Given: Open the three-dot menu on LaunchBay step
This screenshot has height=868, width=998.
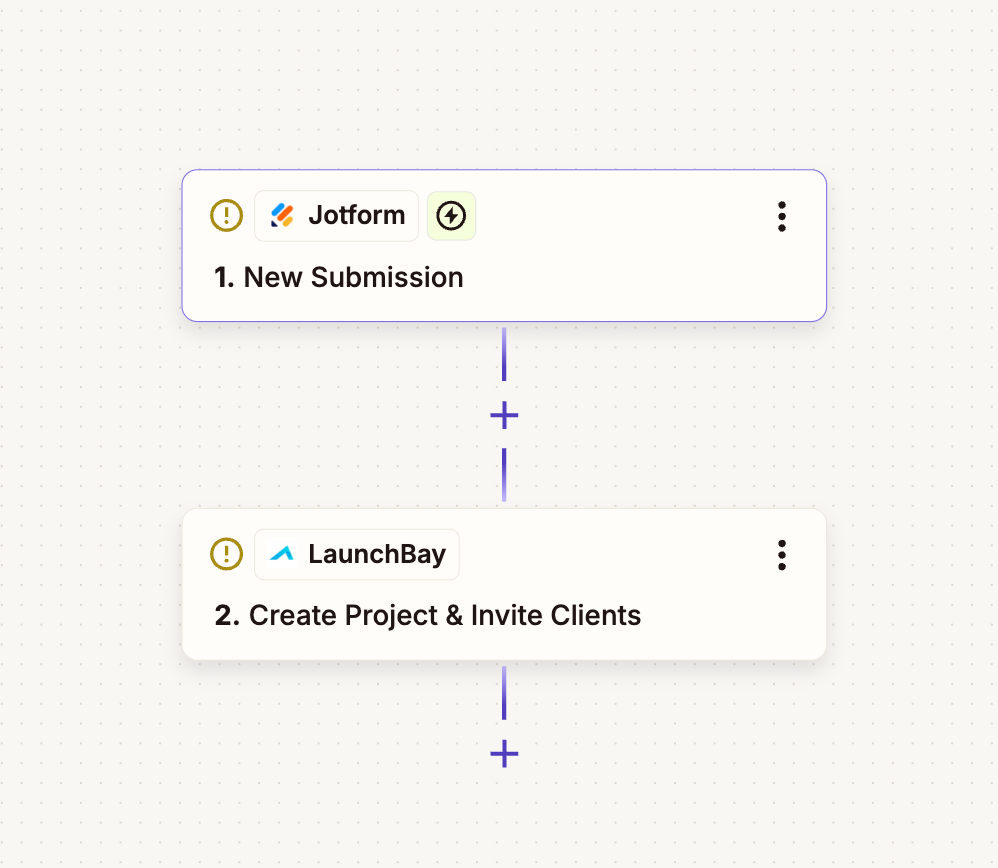Looking at the screenshot, I should coord(782,555).
